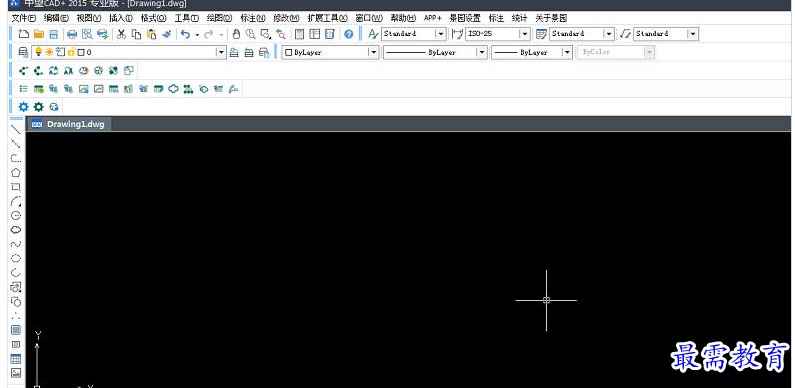Image resolution: width=795 pixels, height=388 pixels.
Task: Select the Arc drawing tool
Action: point(16,201)
